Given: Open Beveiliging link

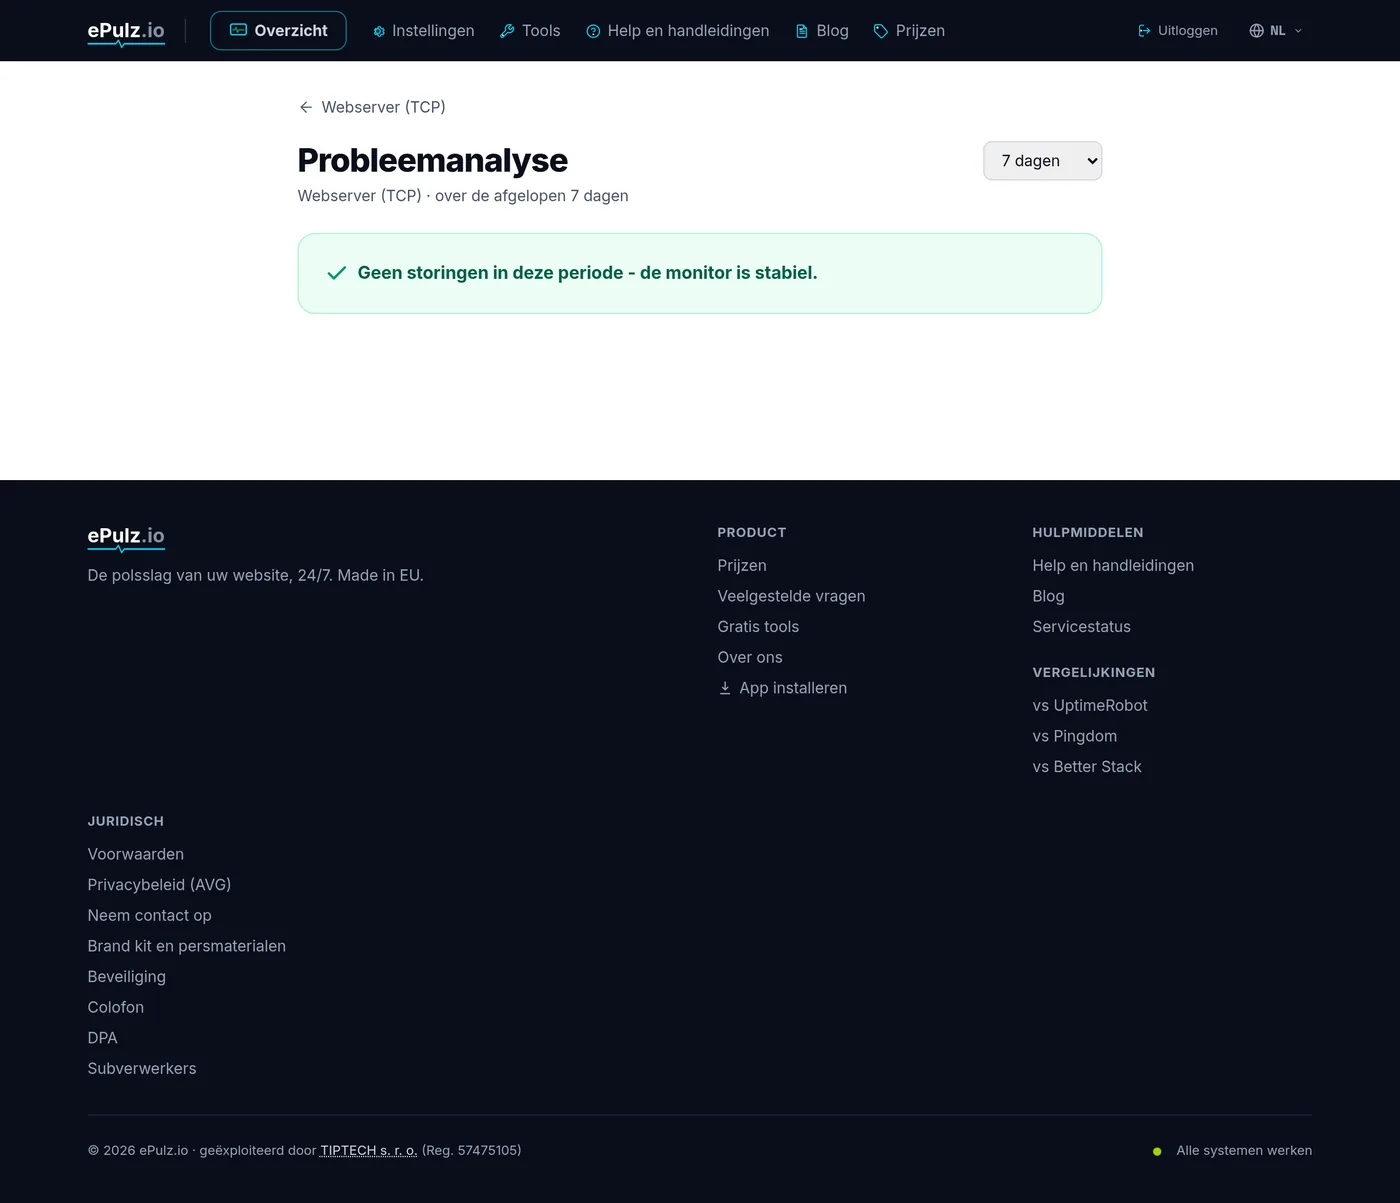Looking at the screenshot, I should (127, 977).
